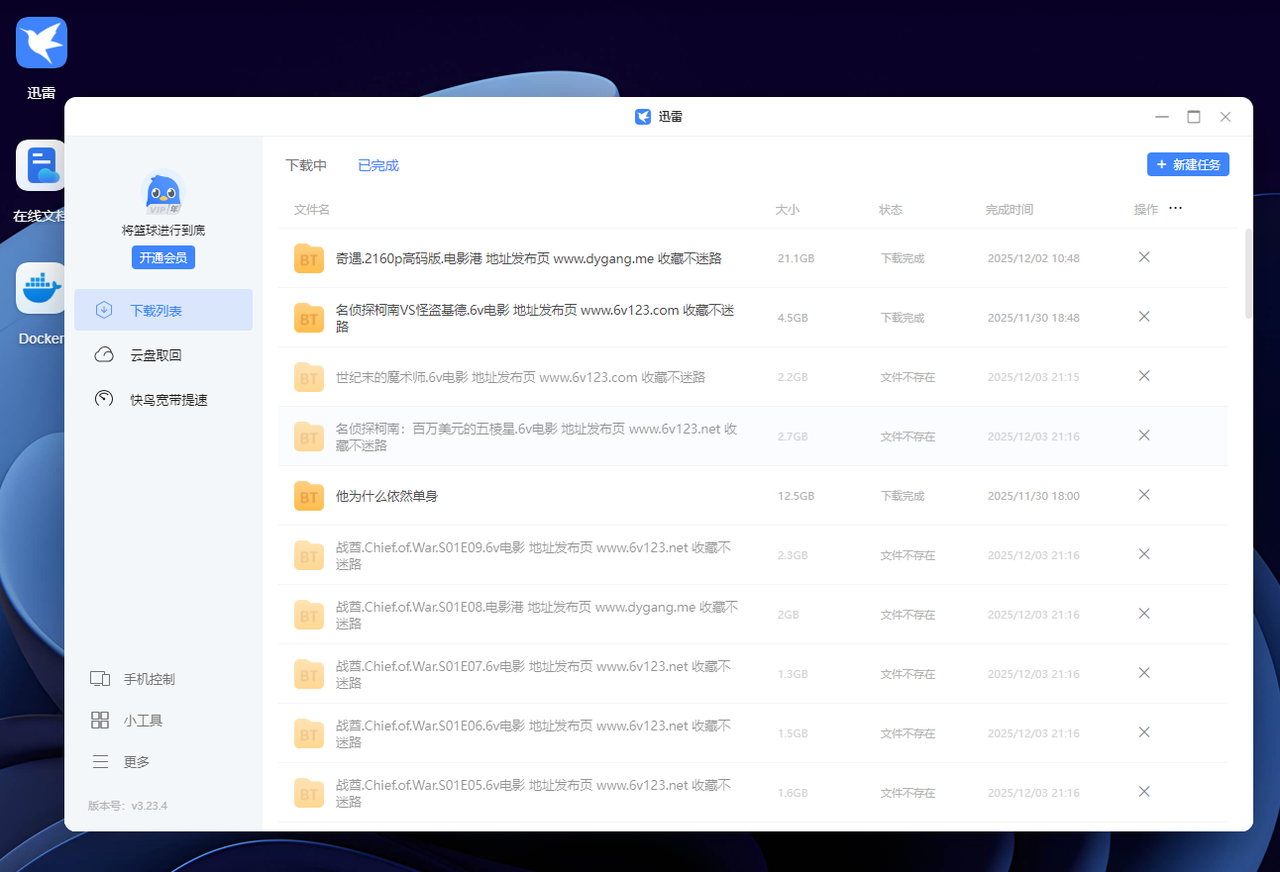The width and height of the screenshot is (1280, 872).
Task: Click the 手机控制 device icon
Action: pyautogui.click(x=100, y=679)
